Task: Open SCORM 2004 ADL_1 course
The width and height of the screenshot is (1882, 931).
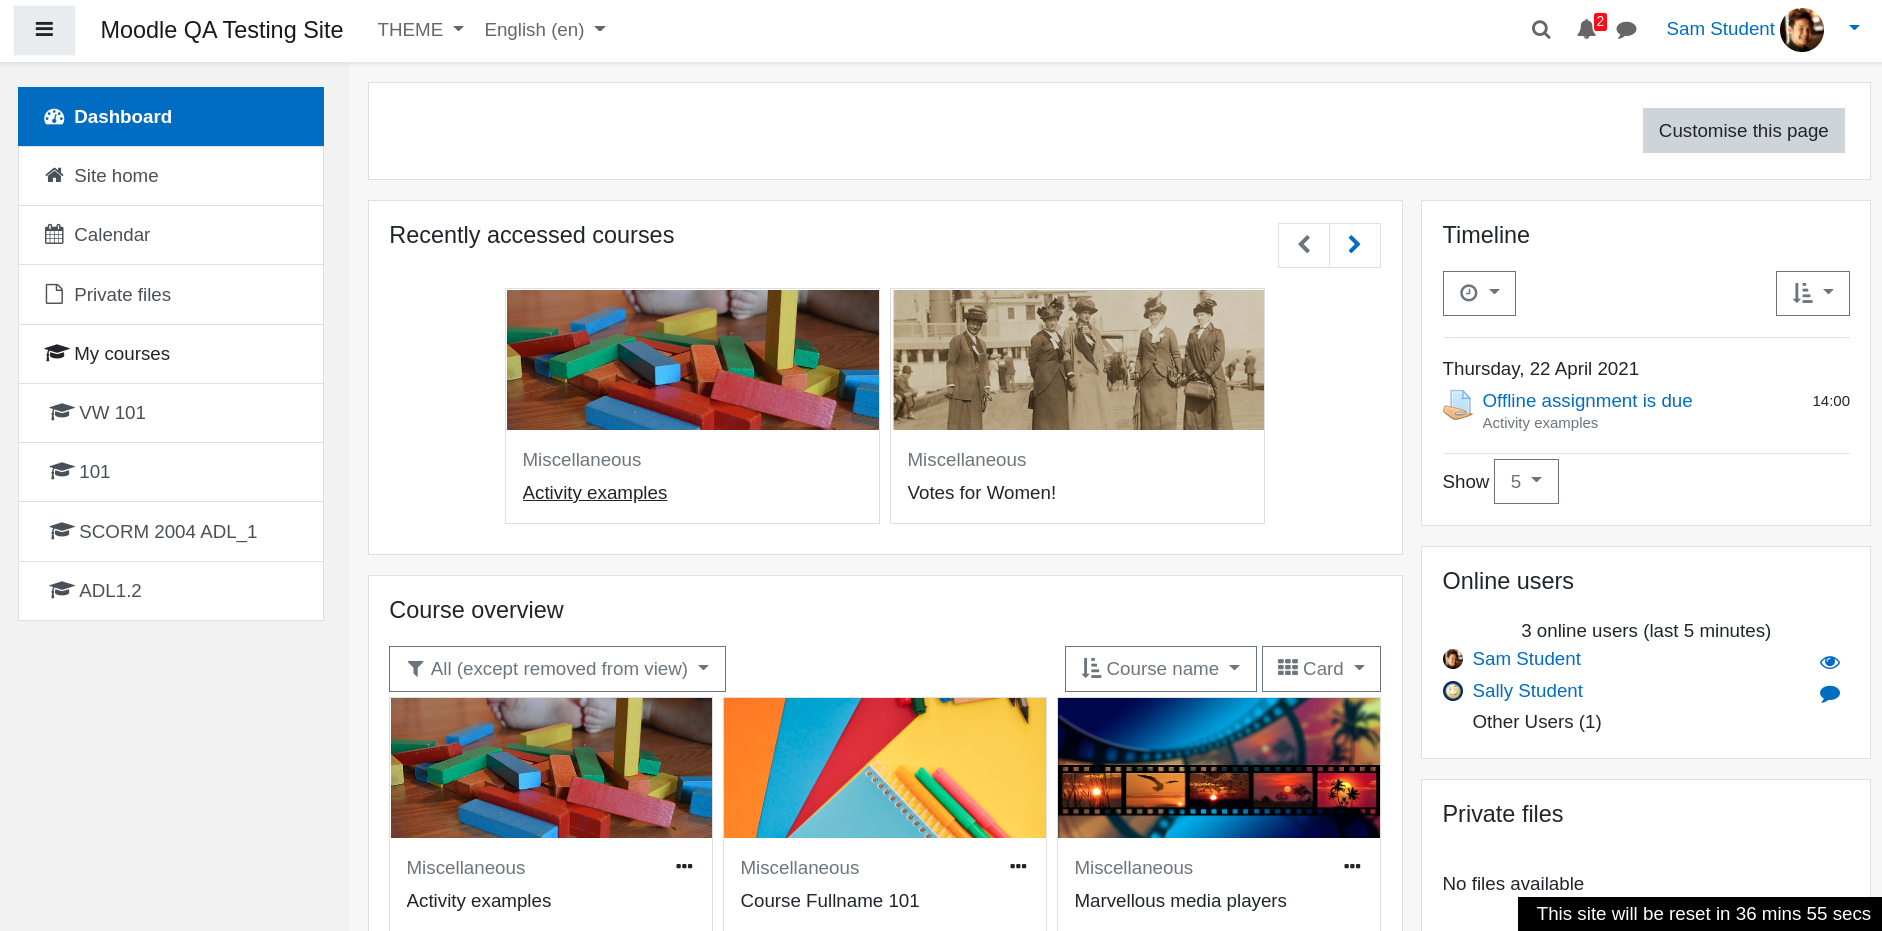Action: point(171,532)
